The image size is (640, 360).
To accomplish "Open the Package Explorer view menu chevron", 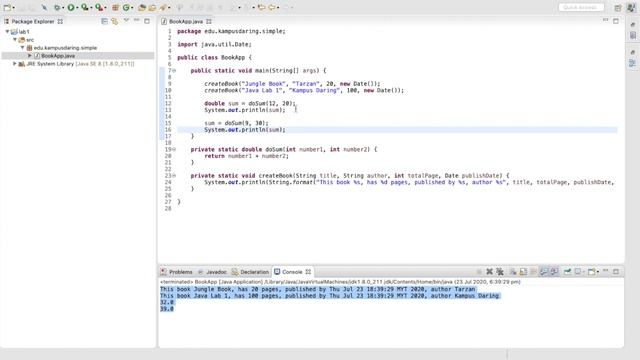I will coord(126,20).
